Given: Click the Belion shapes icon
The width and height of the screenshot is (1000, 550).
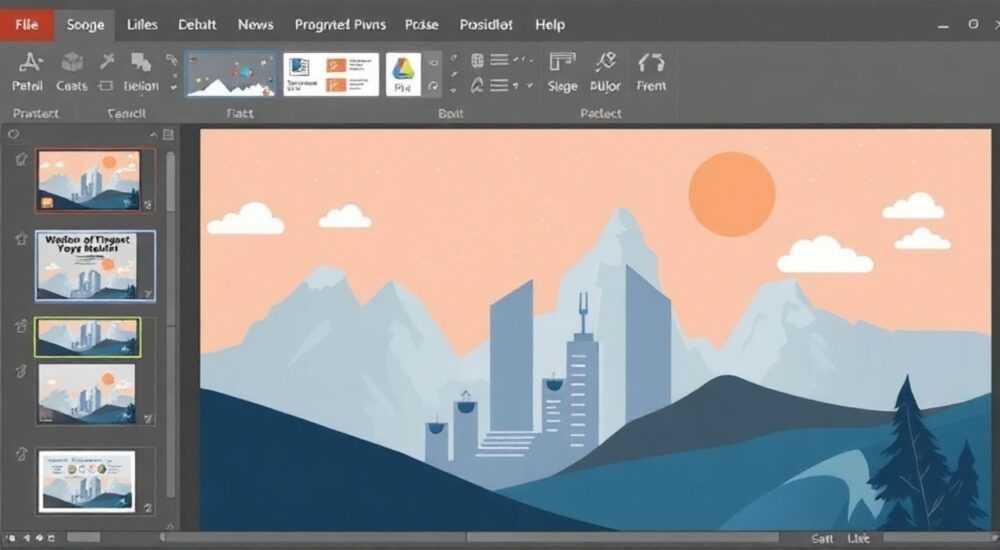Looking at the screenshot, I should click(141, 62).
